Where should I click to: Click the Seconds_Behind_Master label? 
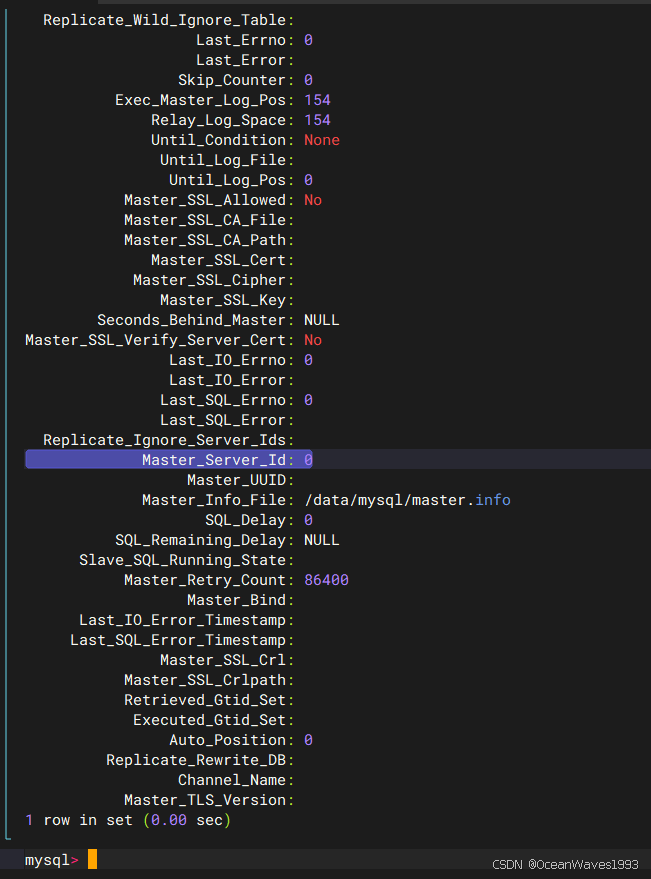192,320
